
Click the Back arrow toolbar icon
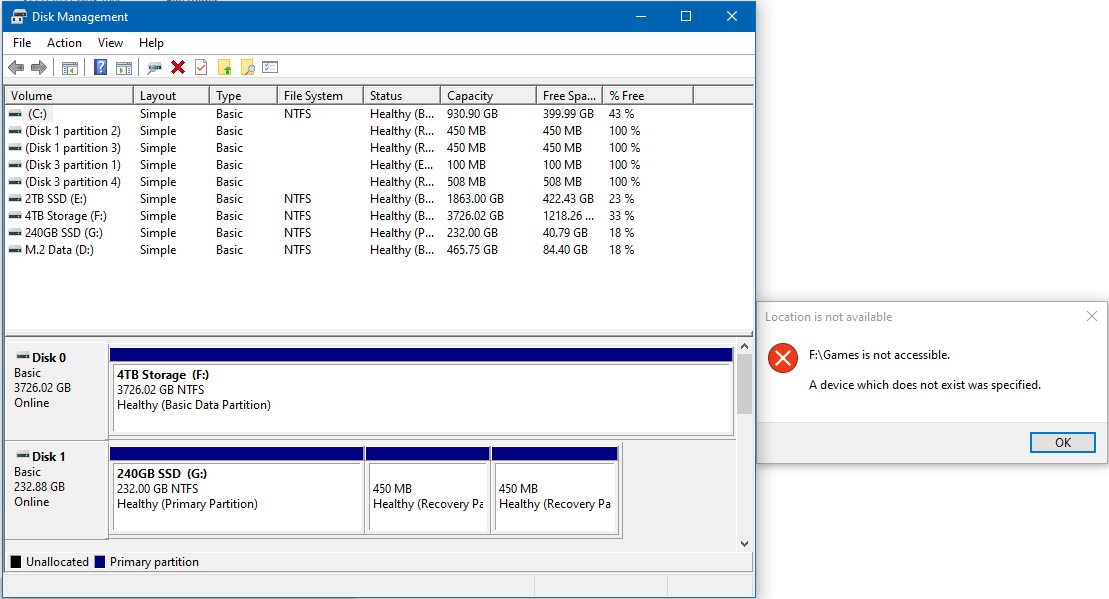coord(16,67)
